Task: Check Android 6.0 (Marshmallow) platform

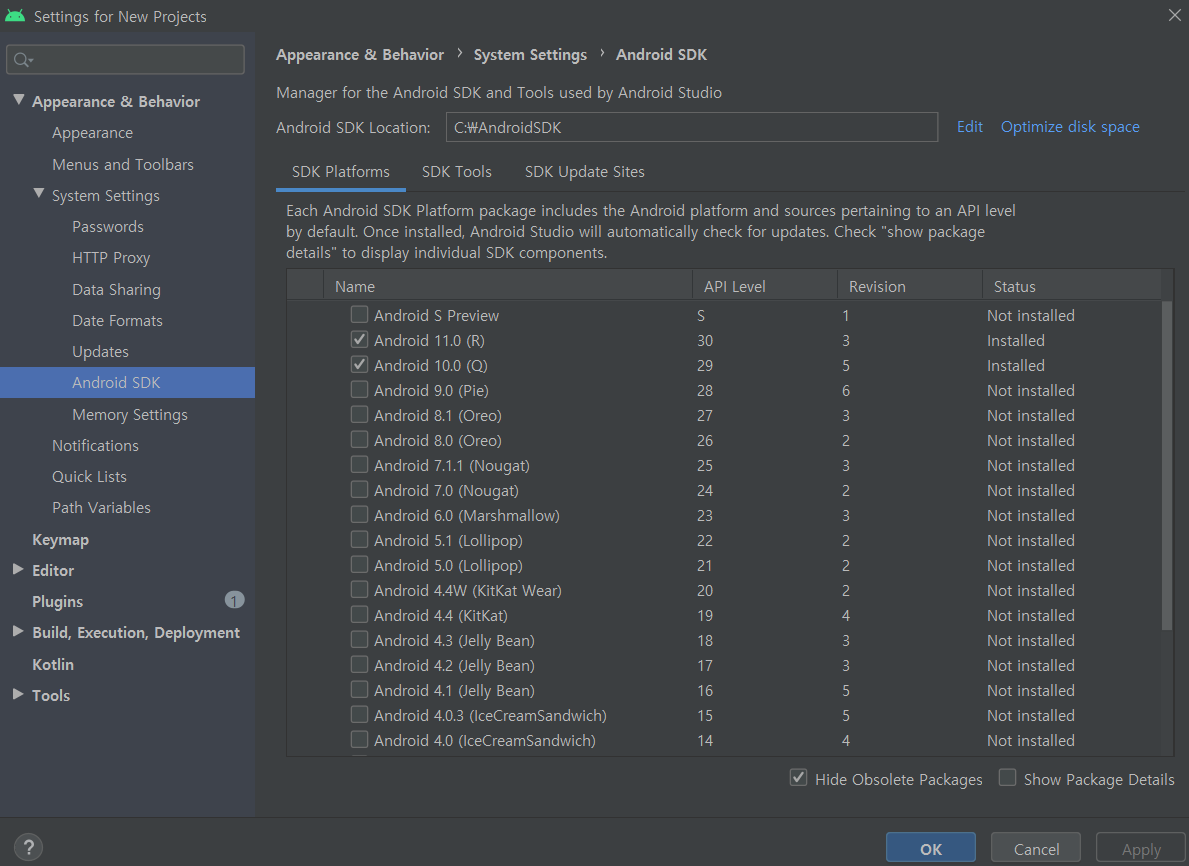Action: 359,515
